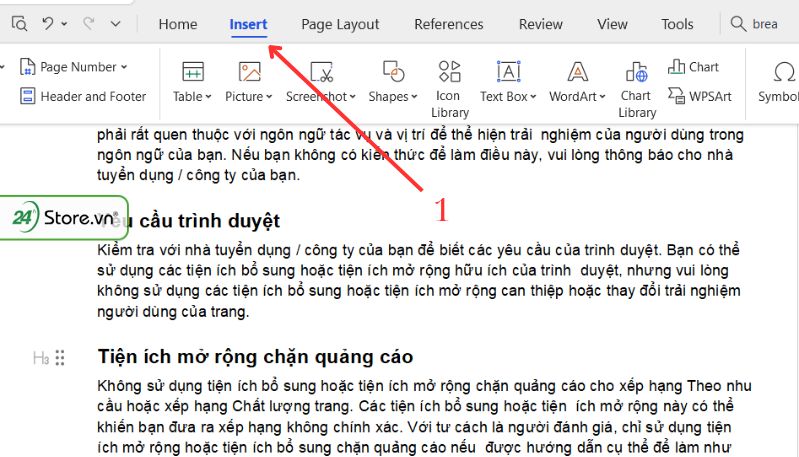Expand the quick access toolbar chevron

116,24
